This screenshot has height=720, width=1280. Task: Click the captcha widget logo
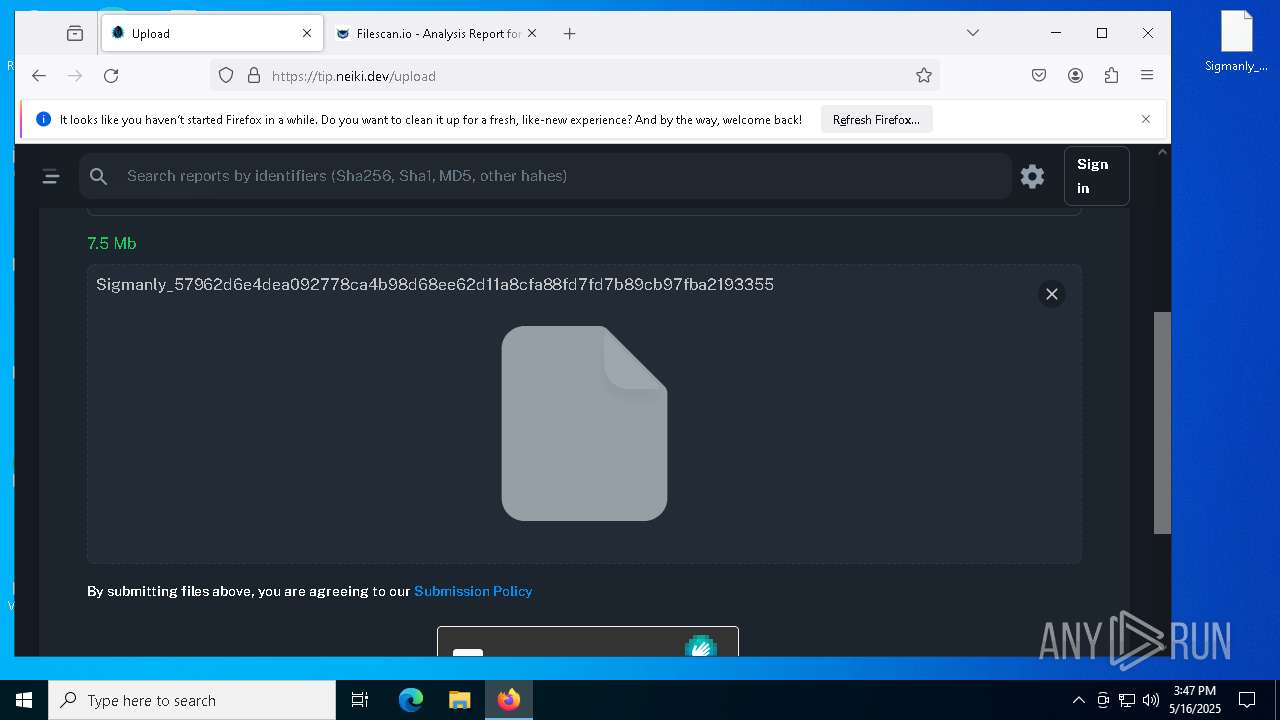pyautogui.click(x=701, y=646)
